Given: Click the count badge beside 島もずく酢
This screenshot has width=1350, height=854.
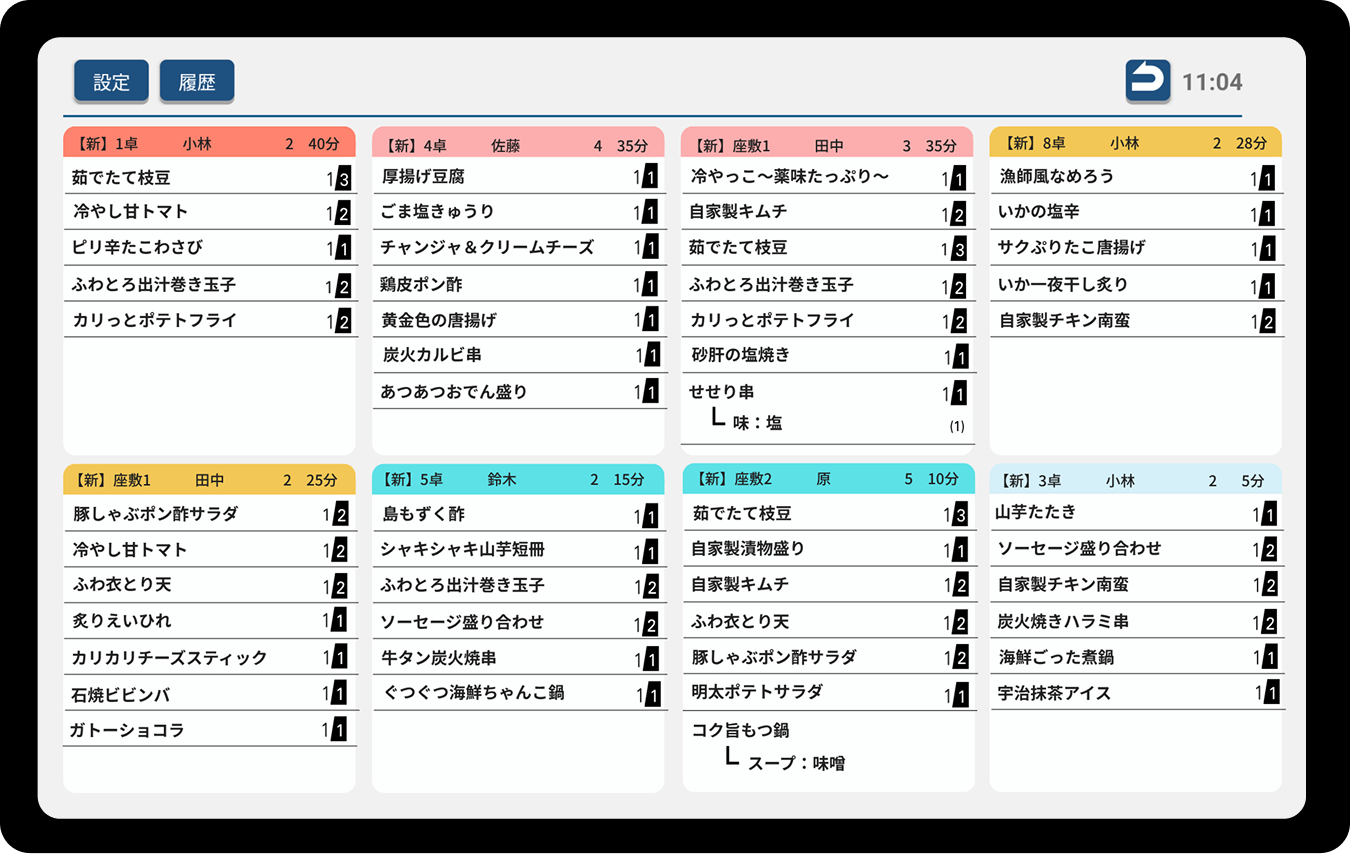Looking at the screenshot, I should [x=651, y=516].
